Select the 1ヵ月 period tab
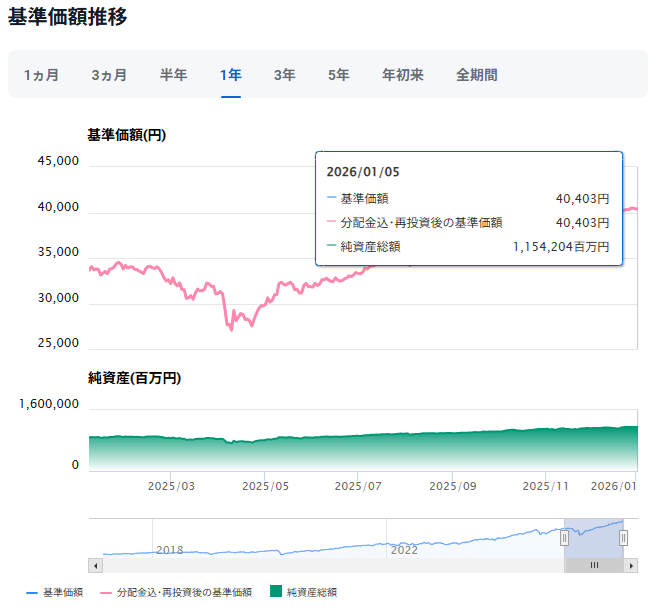 click(41, 75)
